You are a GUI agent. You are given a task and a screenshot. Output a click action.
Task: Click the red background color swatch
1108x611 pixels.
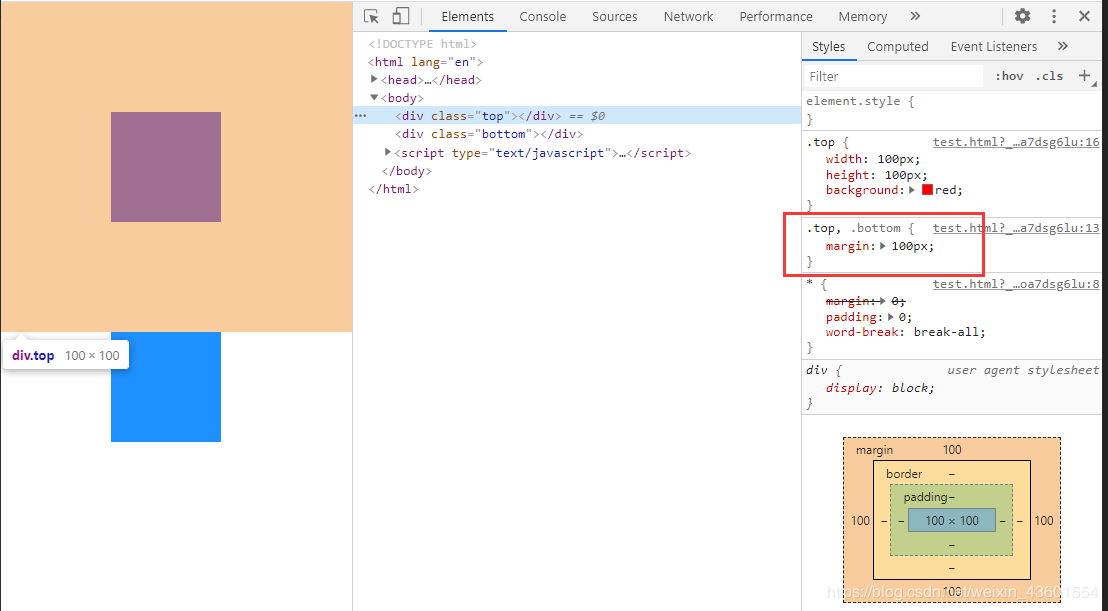pos(927,190)
